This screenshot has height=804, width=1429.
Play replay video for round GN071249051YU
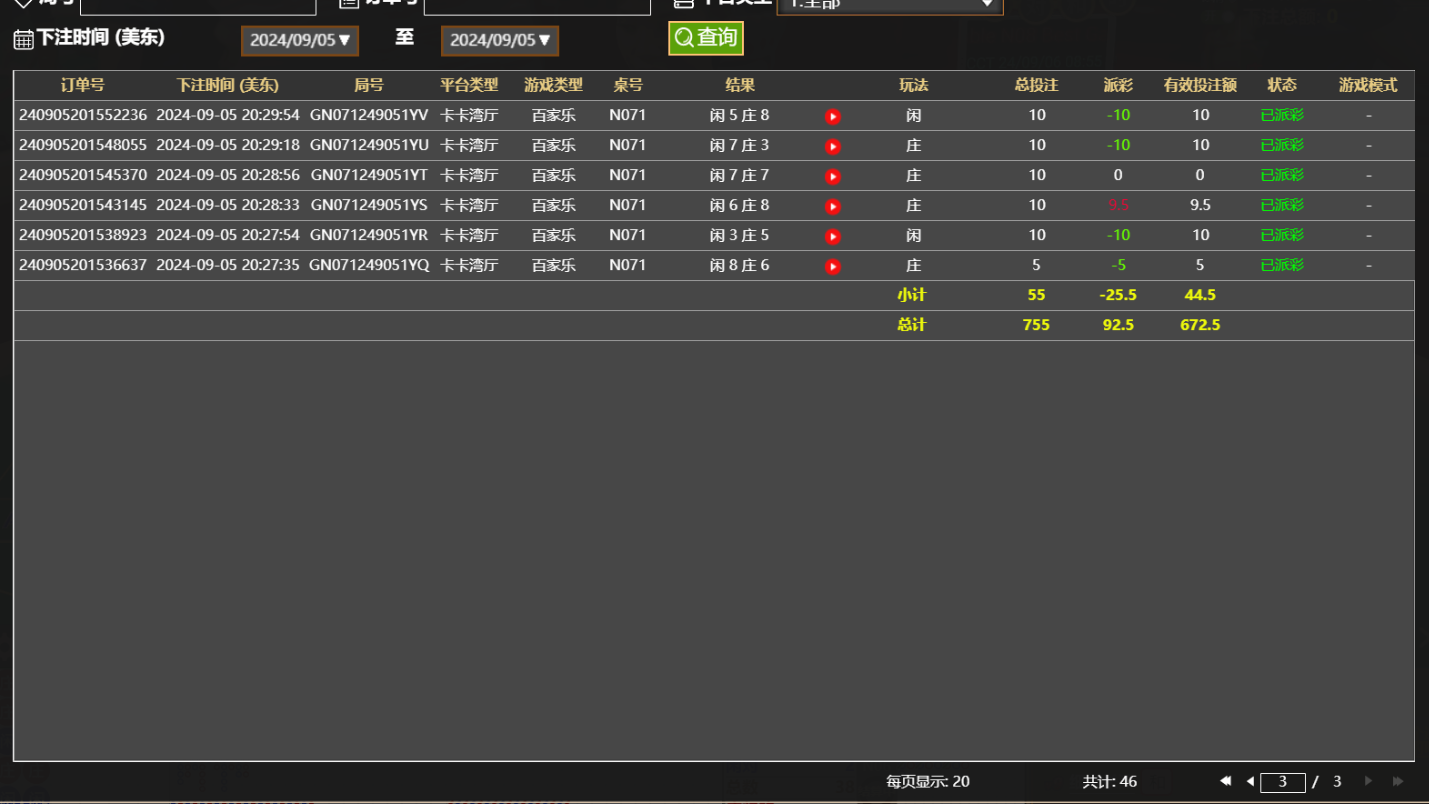(x=832, y=146)
